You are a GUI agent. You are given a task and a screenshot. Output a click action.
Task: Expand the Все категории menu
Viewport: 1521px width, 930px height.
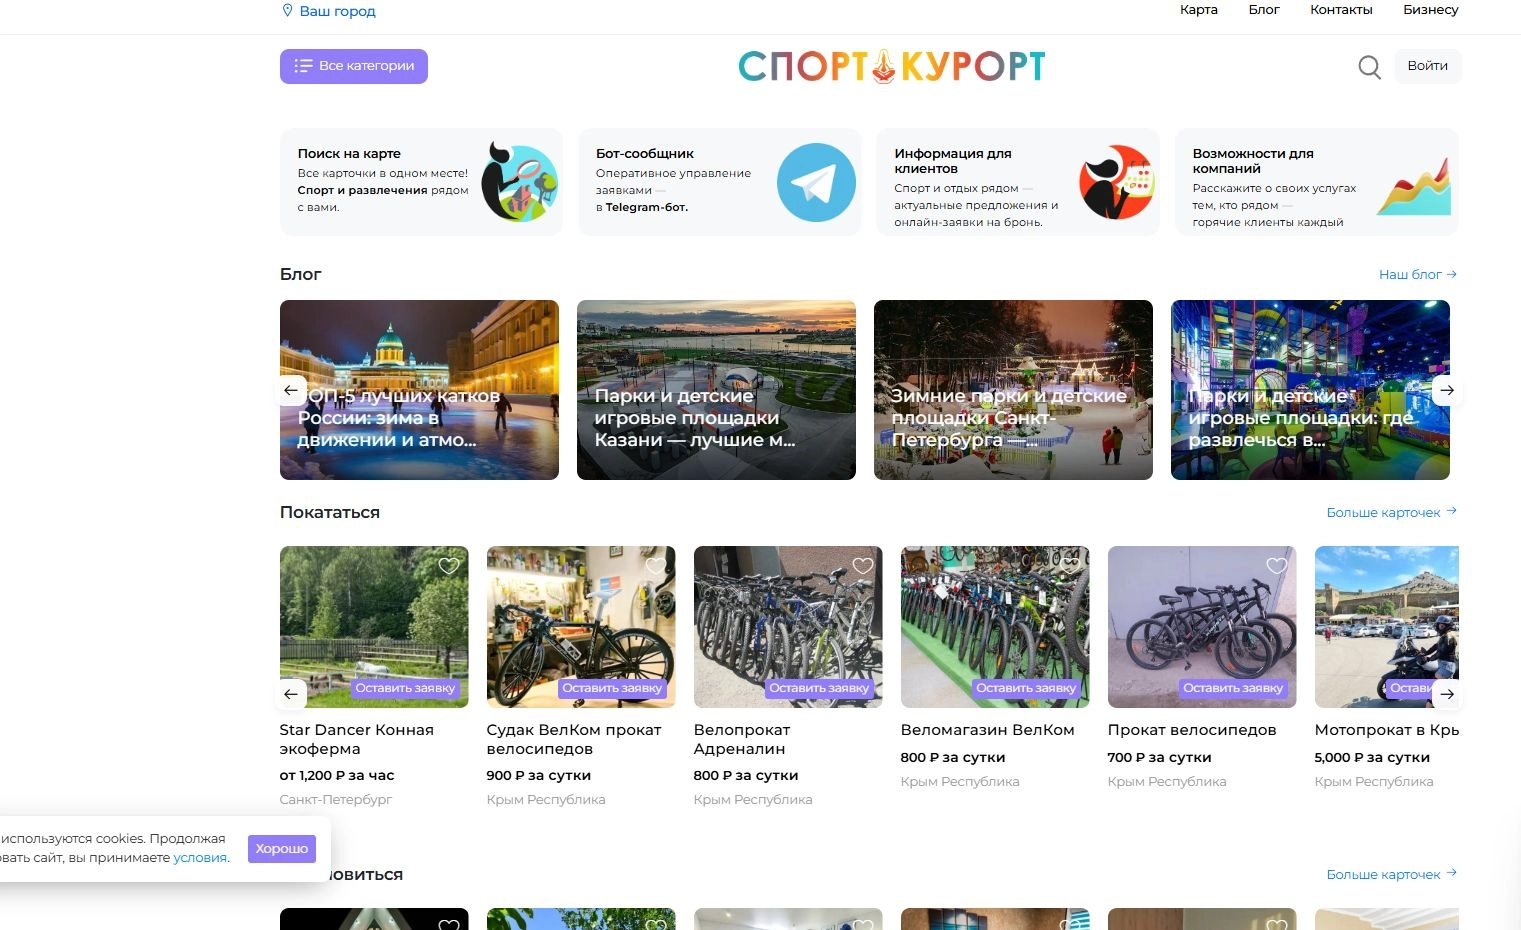pos(354,66)
